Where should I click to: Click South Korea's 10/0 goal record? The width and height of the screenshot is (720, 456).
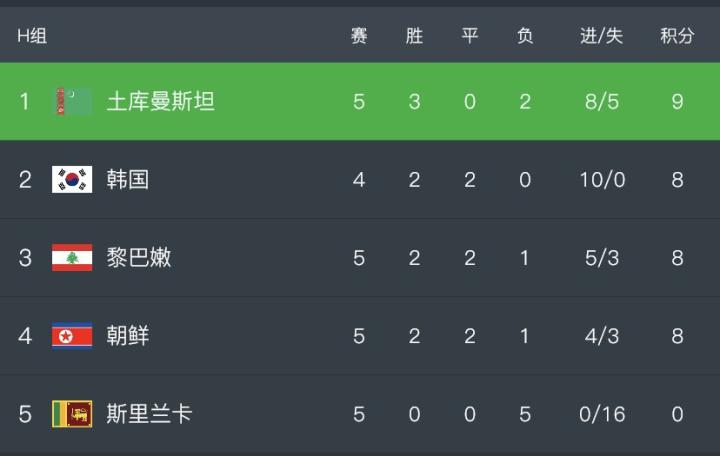tap(601, 179)
